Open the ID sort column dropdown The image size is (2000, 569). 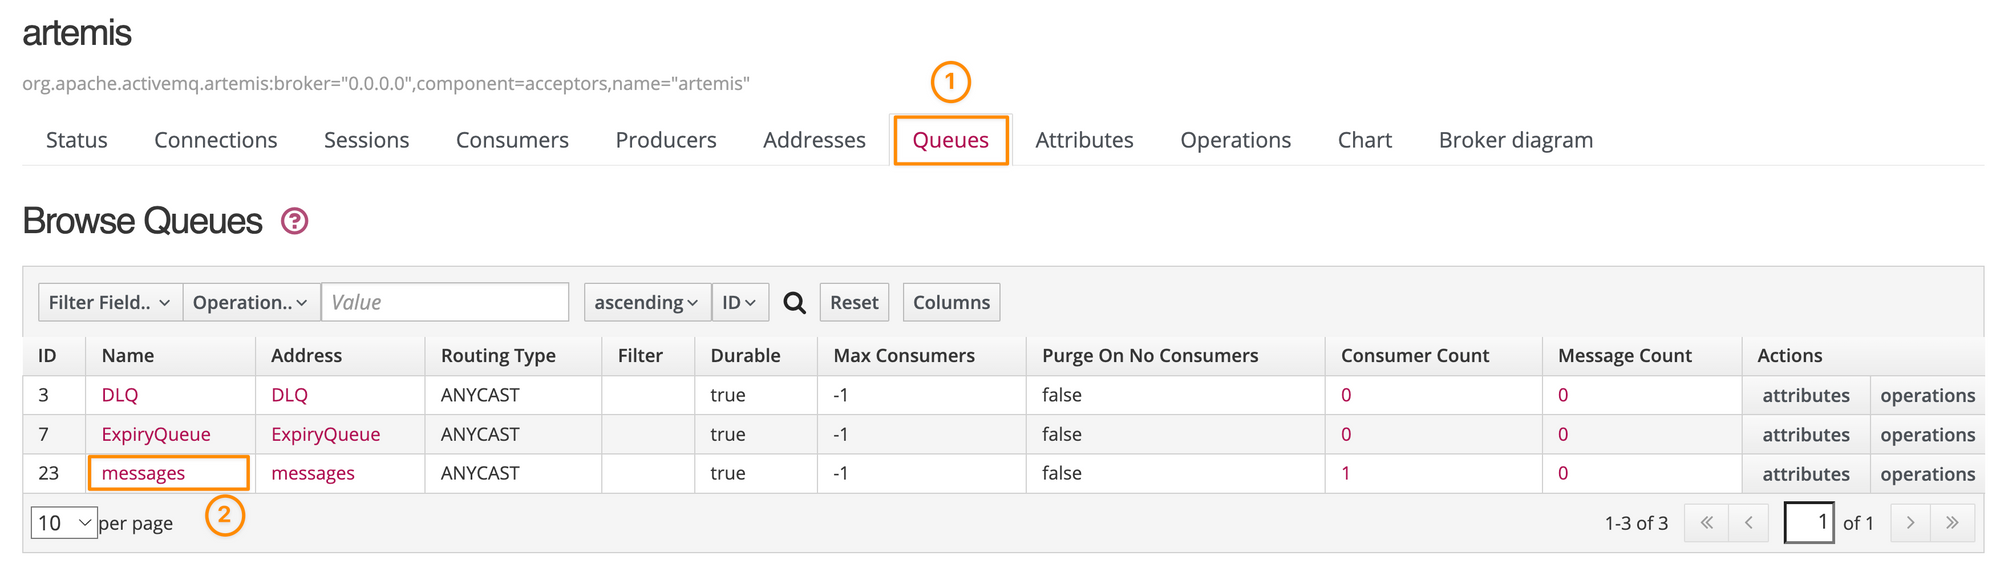point(739,303)
